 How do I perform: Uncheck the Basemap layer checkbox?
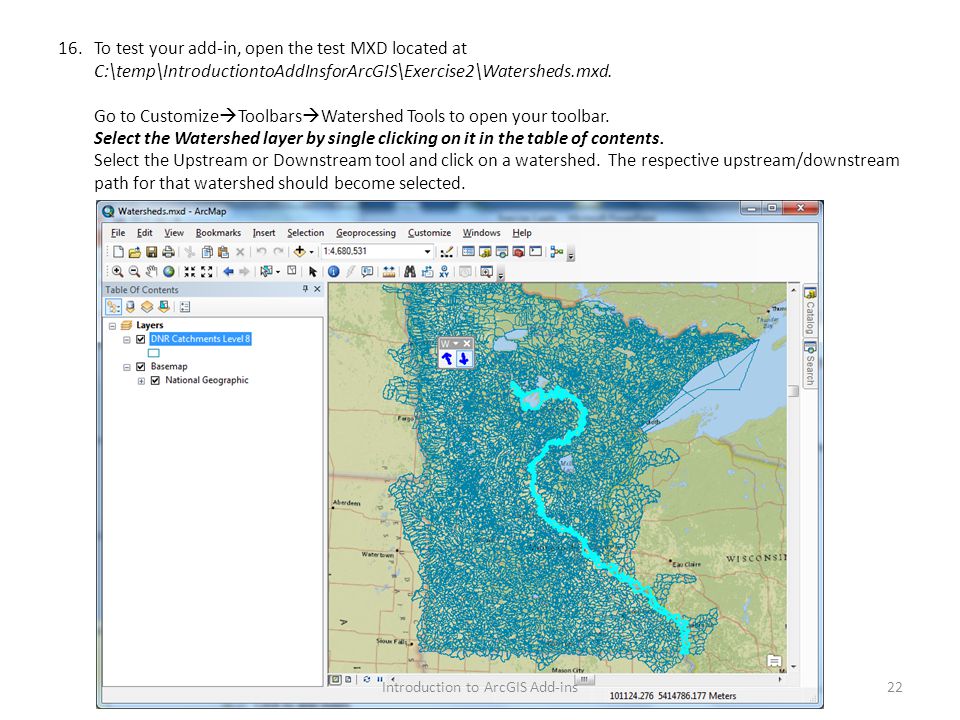(140, 367)
